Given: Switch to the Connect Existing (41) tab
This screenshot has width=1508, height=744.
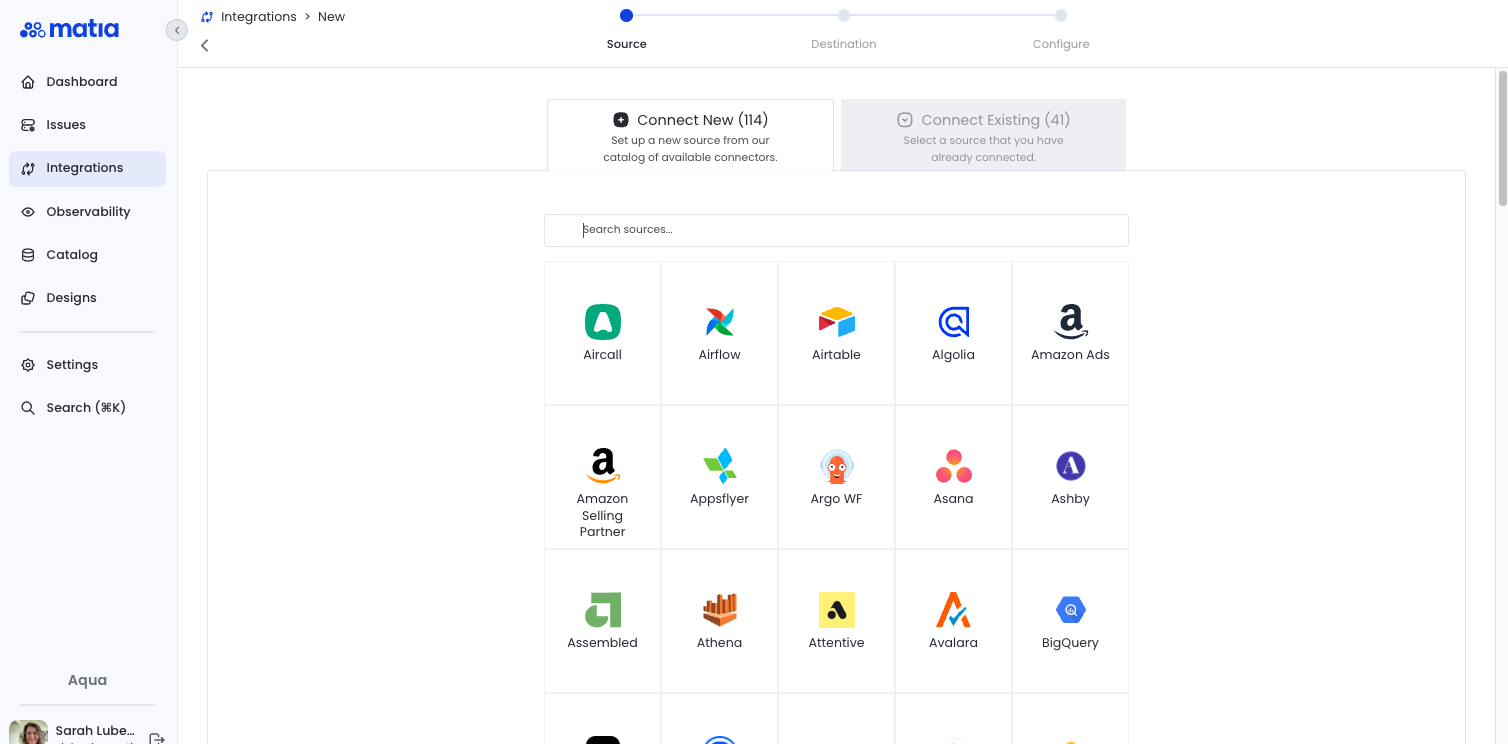Looking at the screenshot, I should [984, 135].
